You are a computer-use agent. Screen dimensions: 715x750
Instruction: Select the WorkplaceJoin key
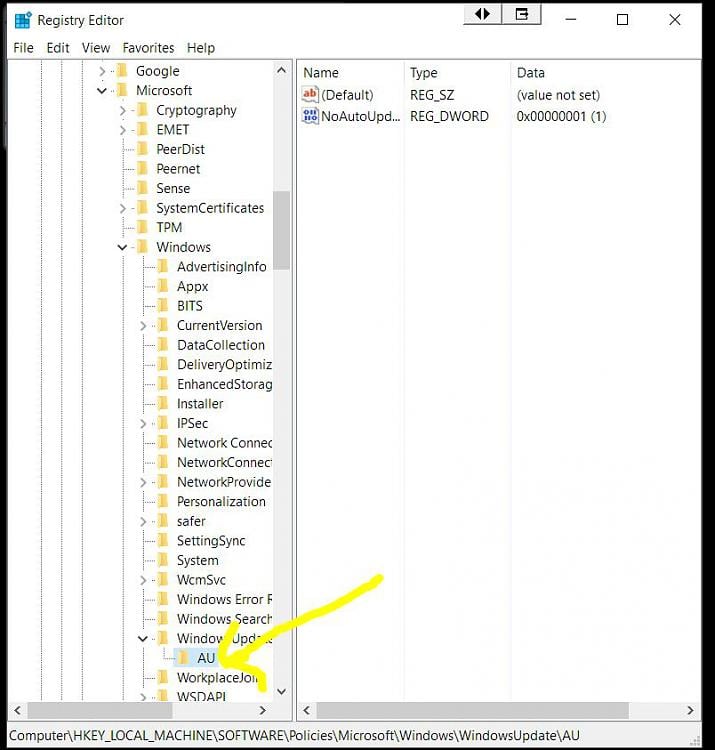click(x=218, y=678)
